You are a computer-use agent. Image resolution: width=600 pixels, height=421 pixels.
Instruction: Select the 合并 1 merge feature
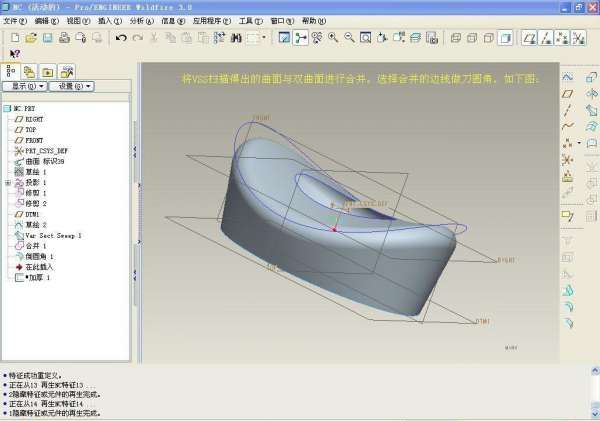pyautogui.click(x=30, y=246)
